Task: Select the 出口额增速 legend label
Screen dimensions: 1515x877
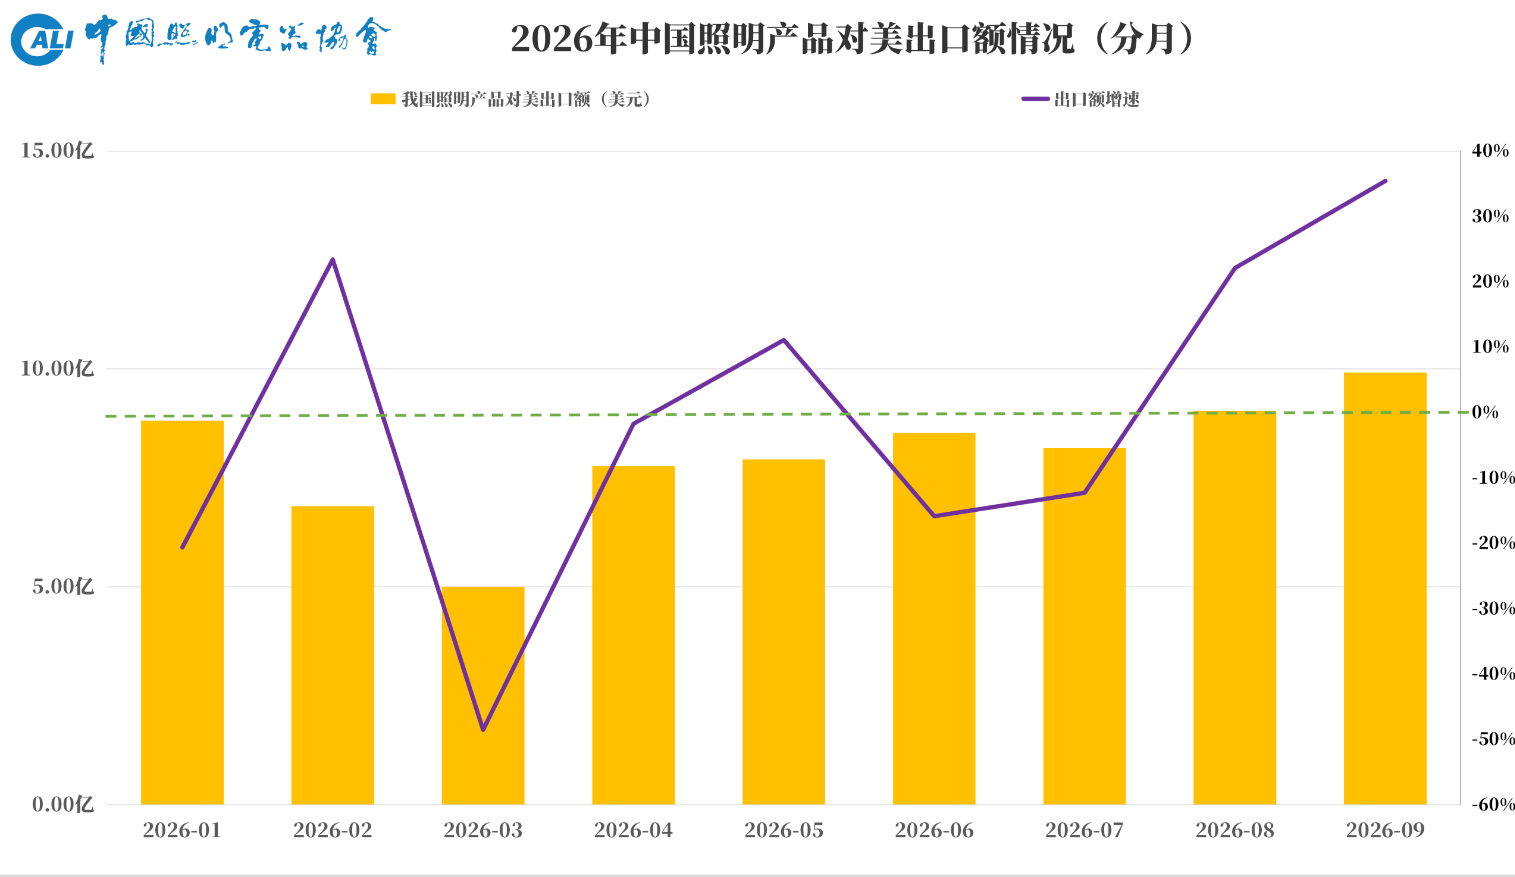Action: click(x=1097, y=99)
